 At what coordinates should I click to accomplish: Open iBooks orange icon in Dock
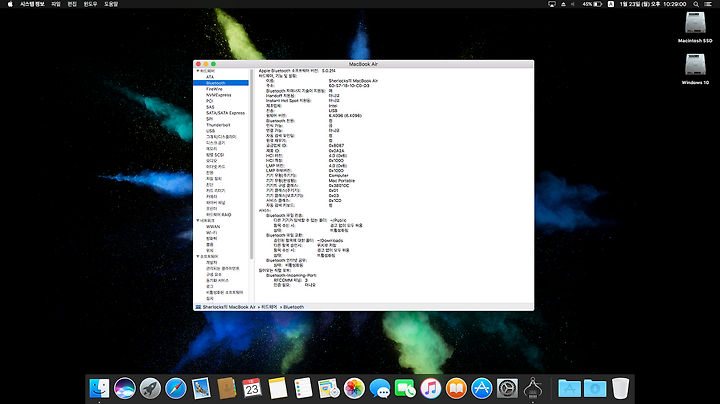point(456,388)
